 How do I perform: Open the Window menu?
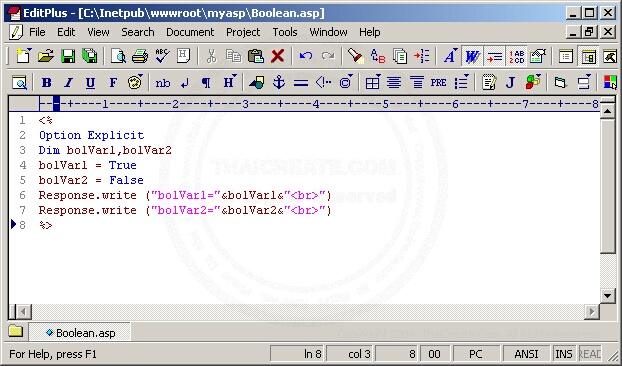pyautogui.click(x=328, y=32)
